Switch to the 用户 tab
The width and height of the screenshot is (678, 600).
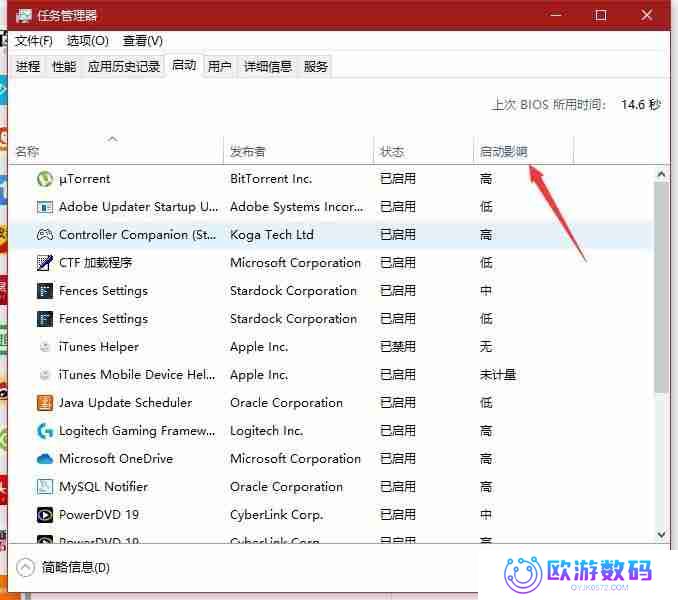pyautogui.click(x=219, y=67)
